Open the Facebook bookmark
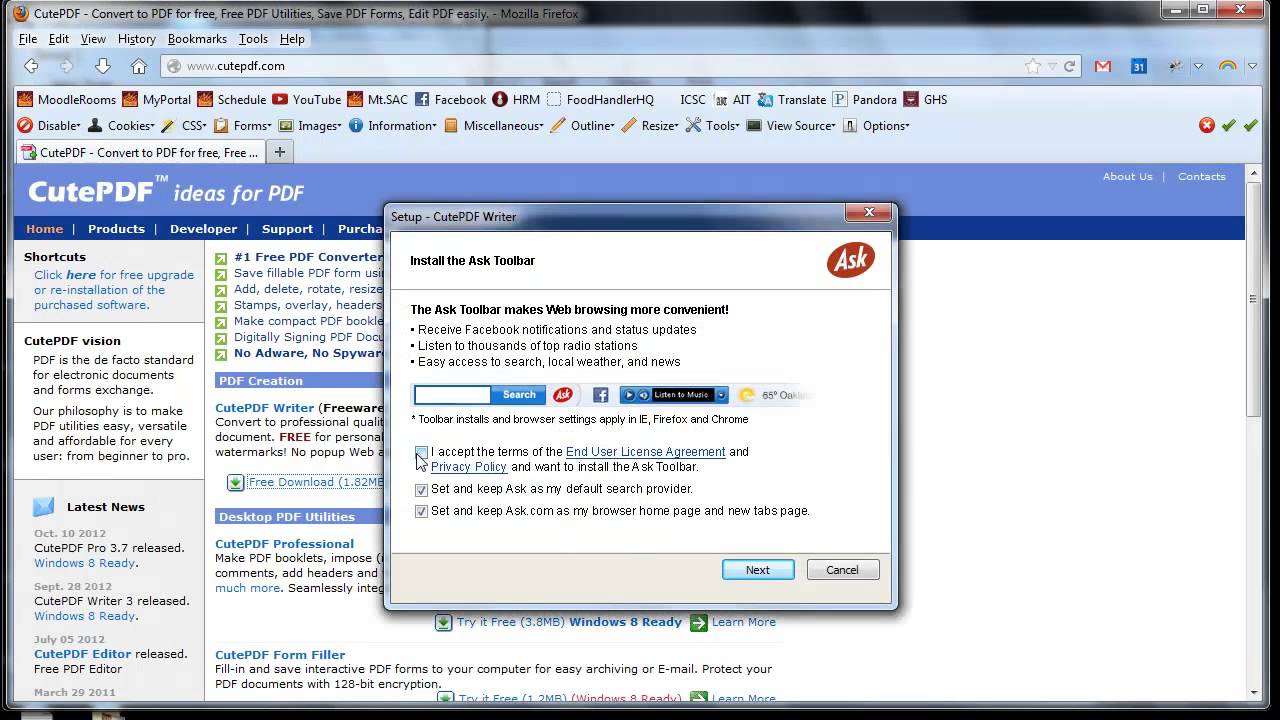 450,99
